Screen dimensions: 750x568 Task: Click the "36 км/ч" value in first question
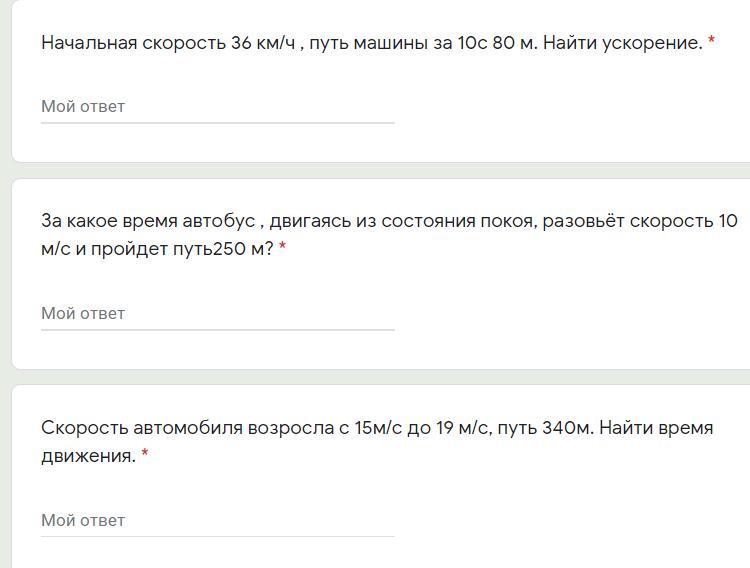point(264,43)
